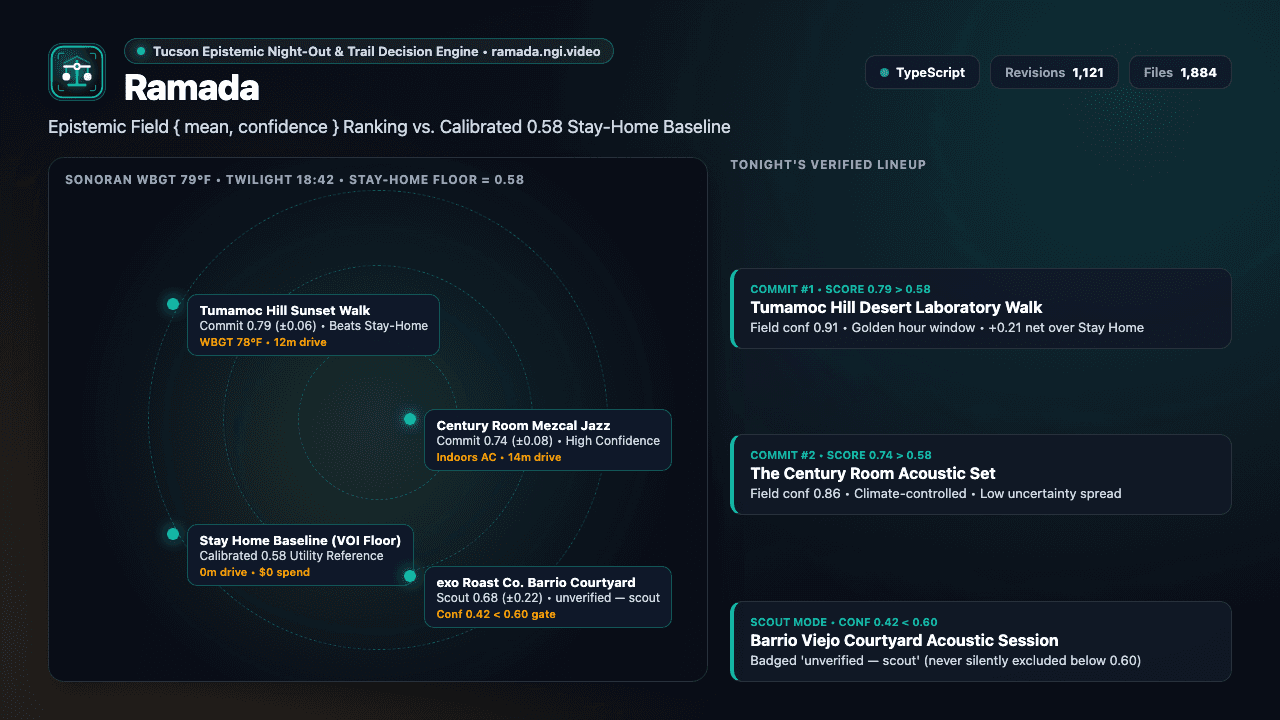Click the Ramada scales logo icon
Image resolution: width=1280 pixels, height=720 pixels.
77,72
